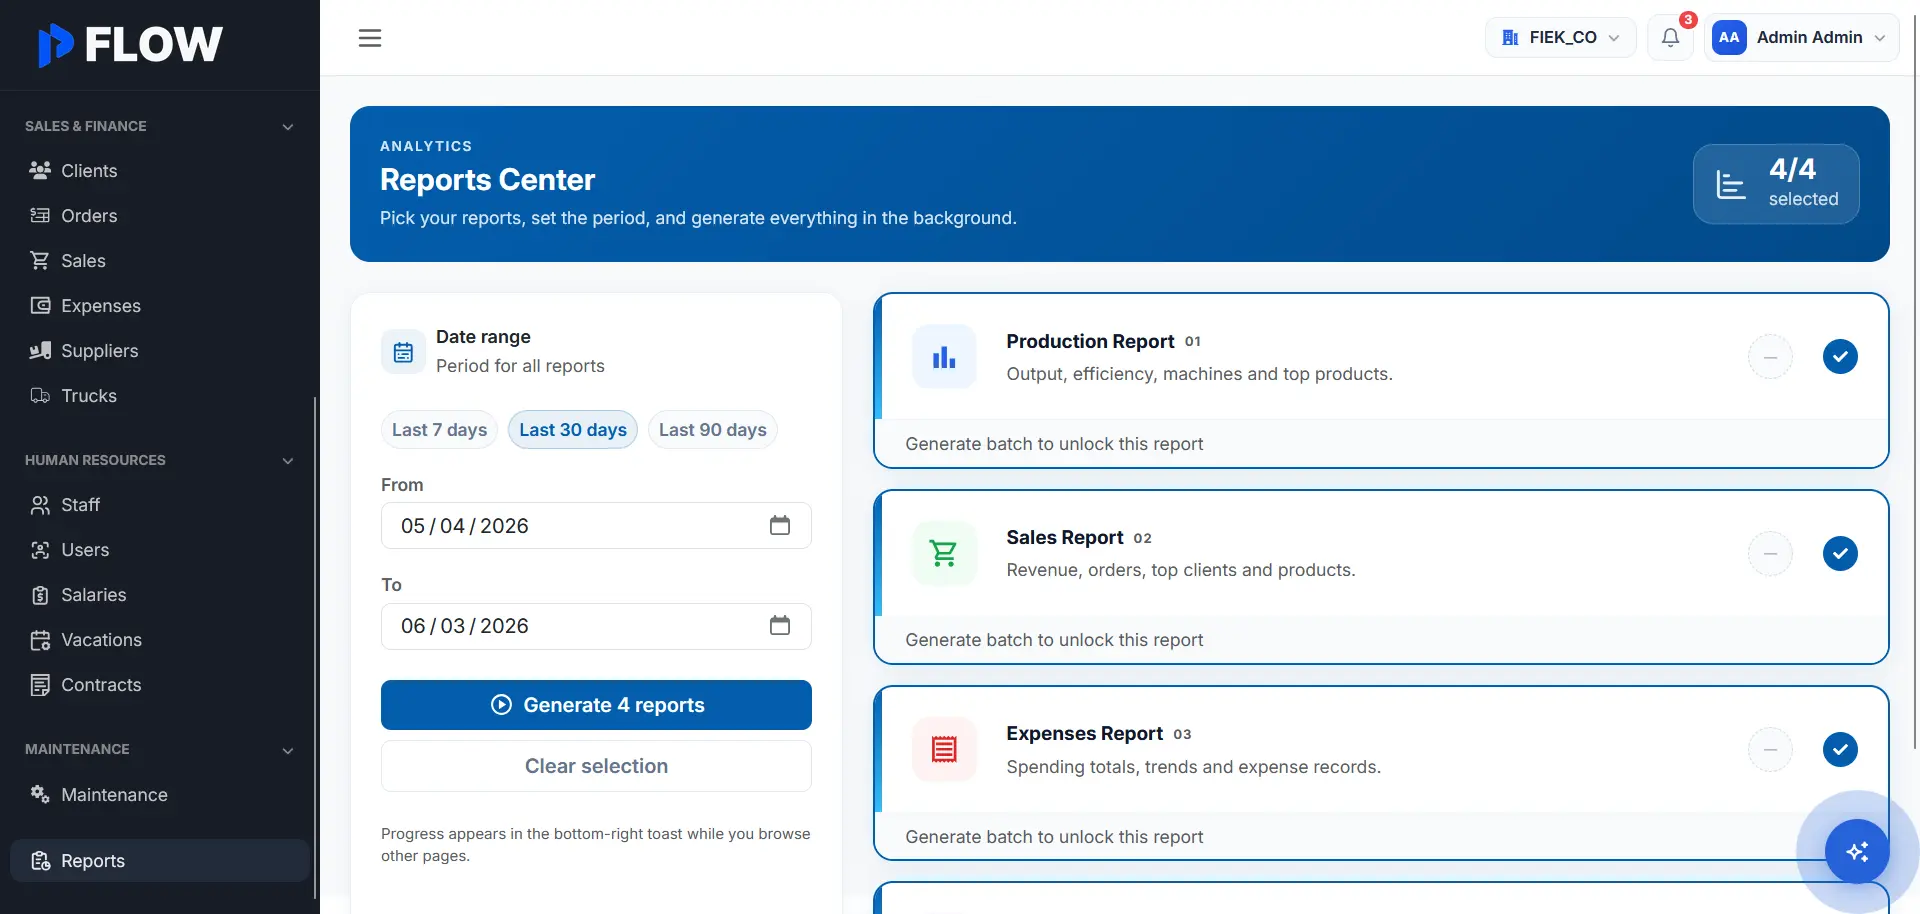This screenshot has width=1920, height=914.
Task: Click the Expenses Report list icon
Action: [x=944, y=749]
